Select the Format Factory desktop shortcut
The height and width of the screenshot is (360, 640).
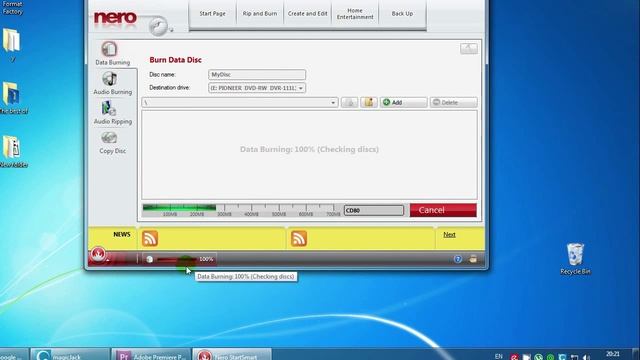point(12,8)
